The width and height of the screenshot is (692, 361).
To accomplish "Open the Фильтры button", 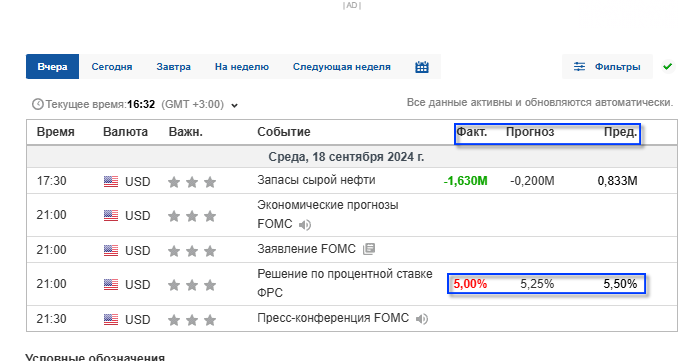I will click(x=607, y=67).
